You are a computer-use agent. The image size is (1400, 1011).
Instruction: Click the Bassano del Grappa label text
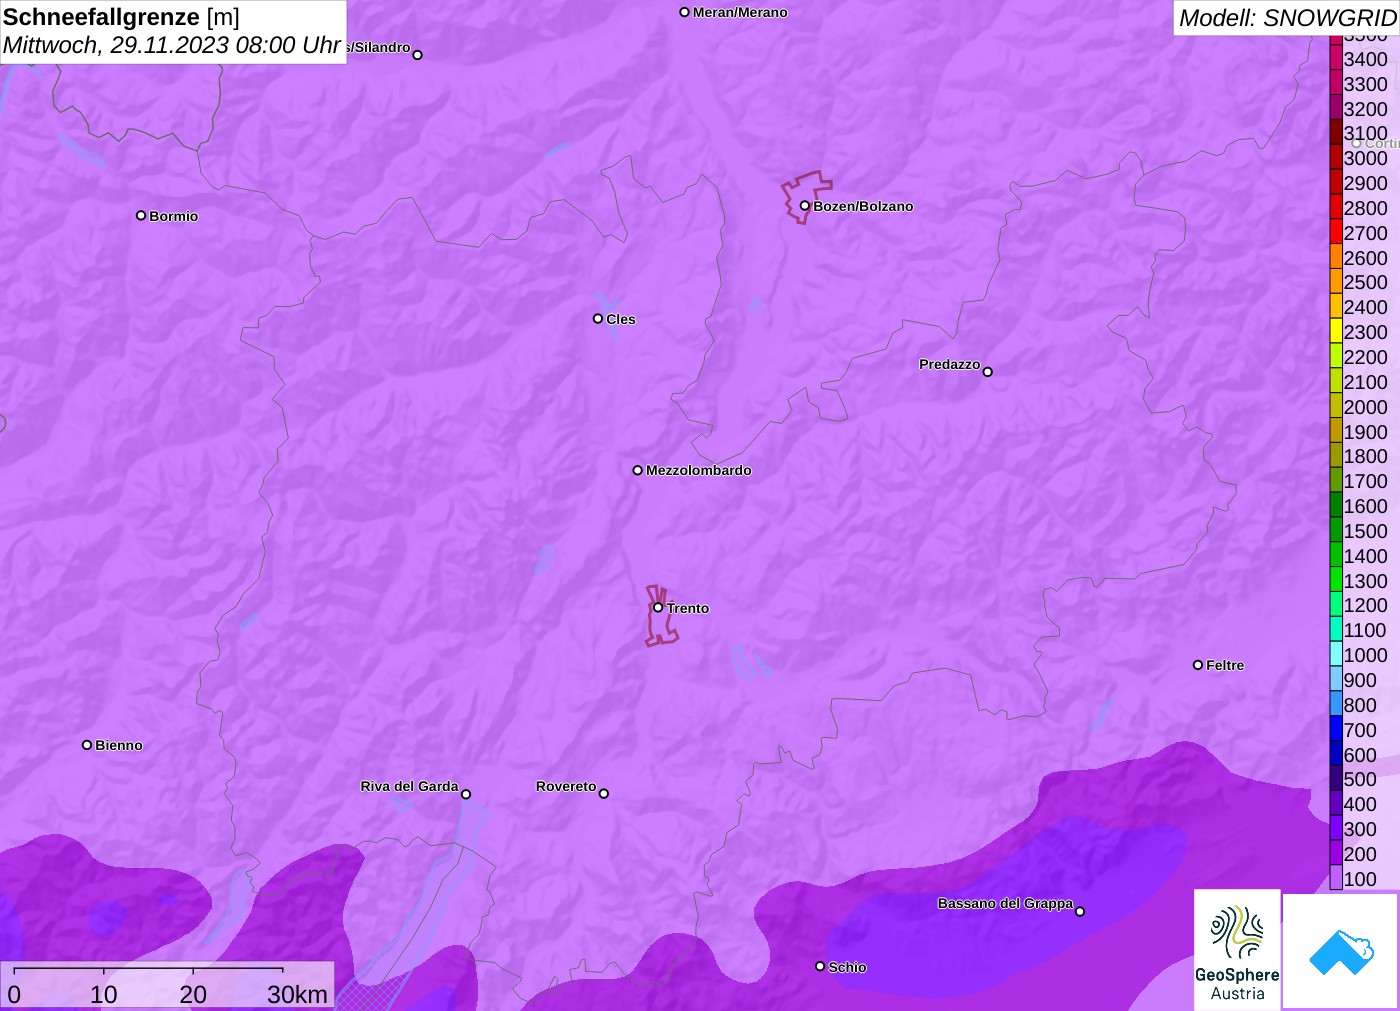(1005, 903)
